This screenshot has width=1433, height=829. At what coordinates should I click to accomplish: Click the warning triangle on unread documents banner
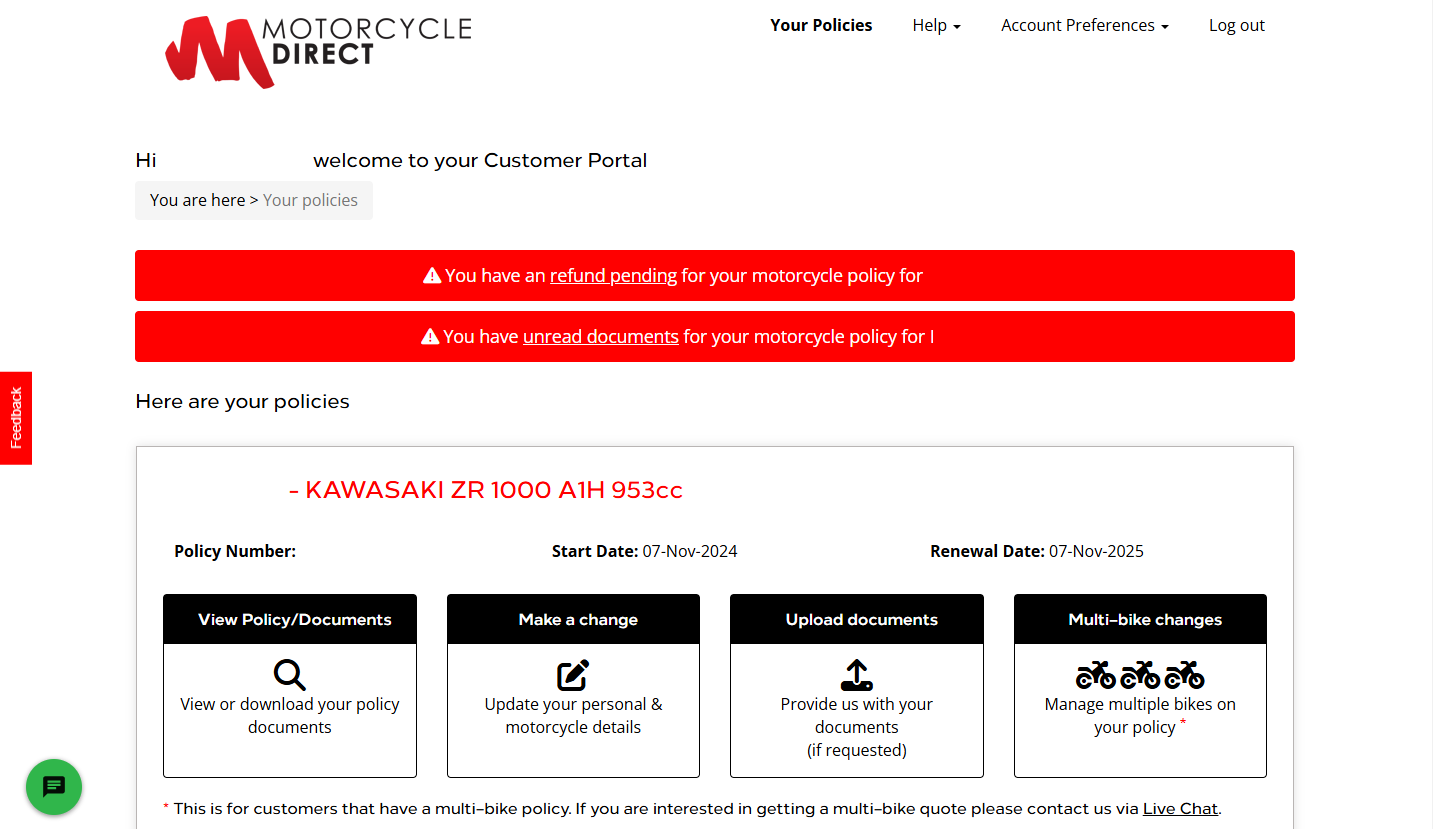tap(430, 337)
